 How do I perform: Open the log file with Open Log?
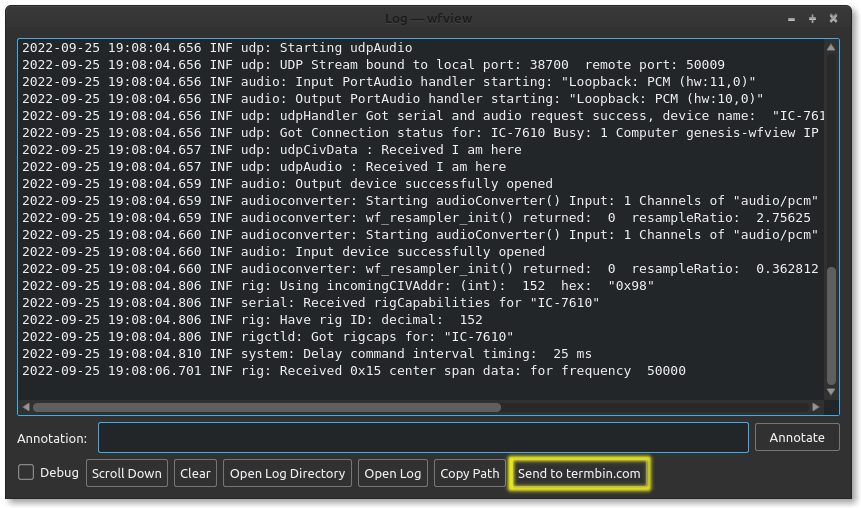pyautogui.click(x=393, y=473)
